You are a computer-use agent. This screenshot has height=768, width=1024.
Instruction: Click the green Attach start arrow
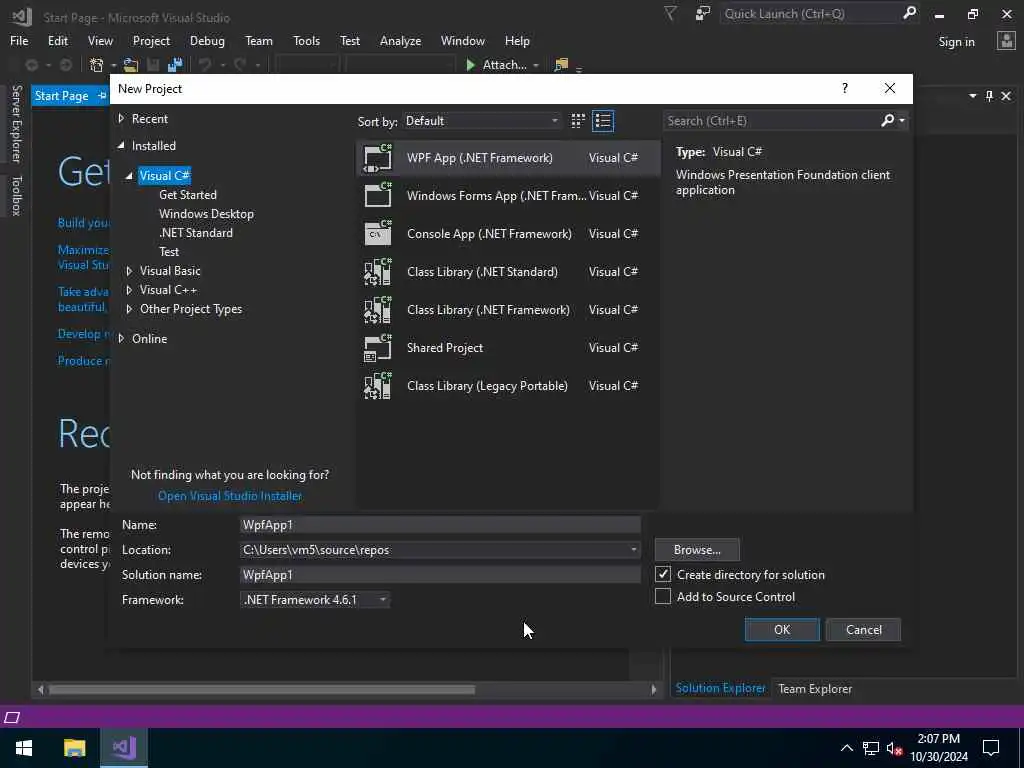point(470,65)
